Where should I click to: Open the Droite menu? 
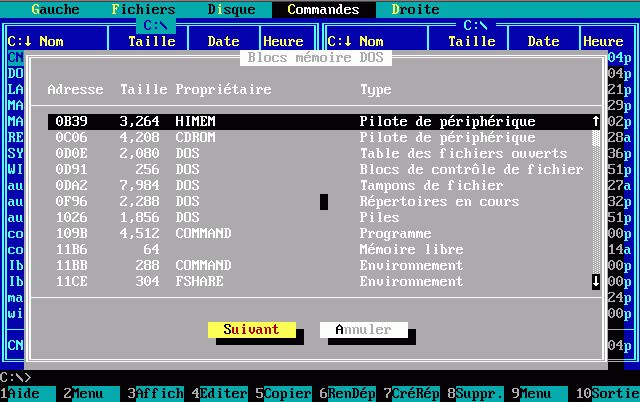click(415, 9)
